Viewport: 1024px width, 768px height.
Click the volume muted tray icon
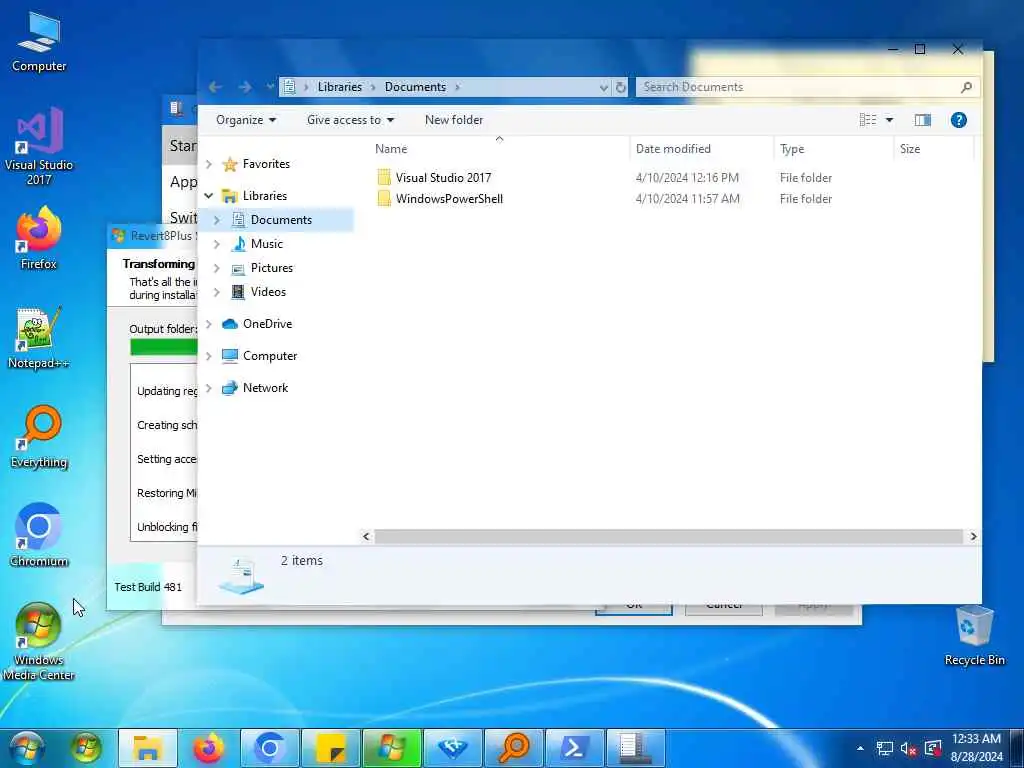[x=908, y=748]
